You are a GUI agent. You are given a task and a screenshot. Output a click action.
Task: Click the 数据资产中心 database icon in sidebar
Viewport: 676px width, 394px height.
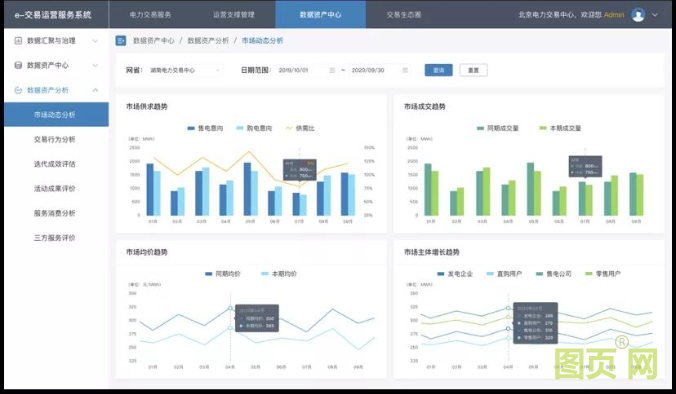[18, 65]
